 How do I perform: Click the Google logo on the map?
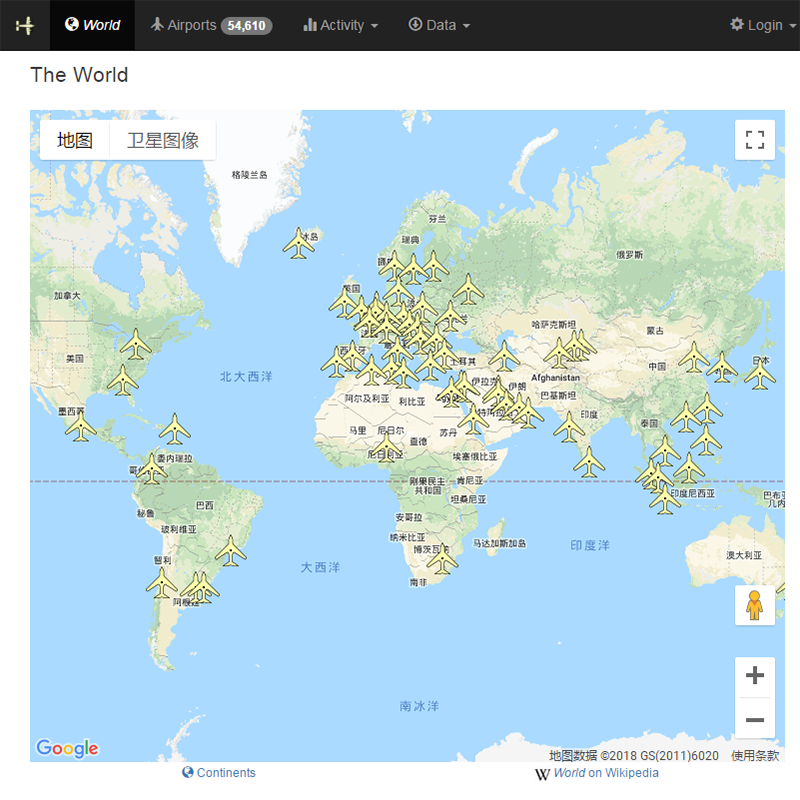point(67,748)
